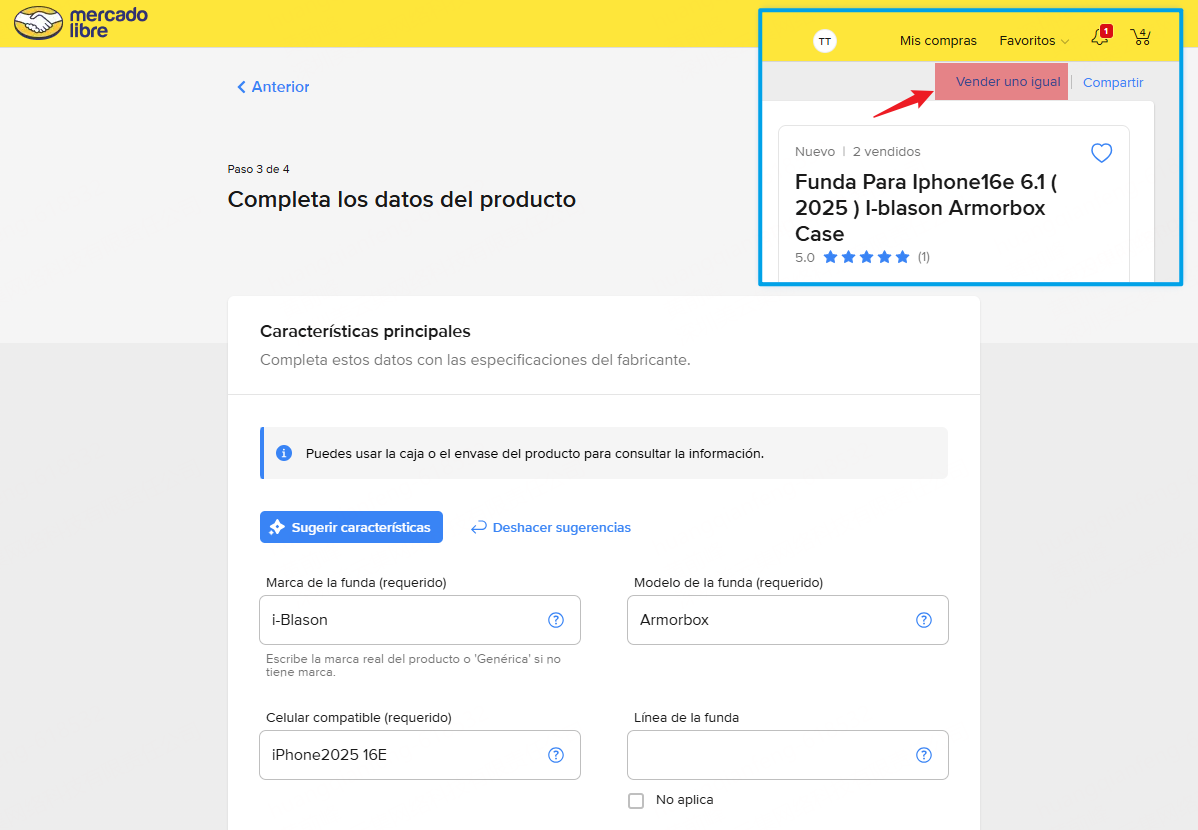Open help icon for Línea de la funda
Image resolution: width=1198 pixels, height=830 pixels.
point(924,755)
